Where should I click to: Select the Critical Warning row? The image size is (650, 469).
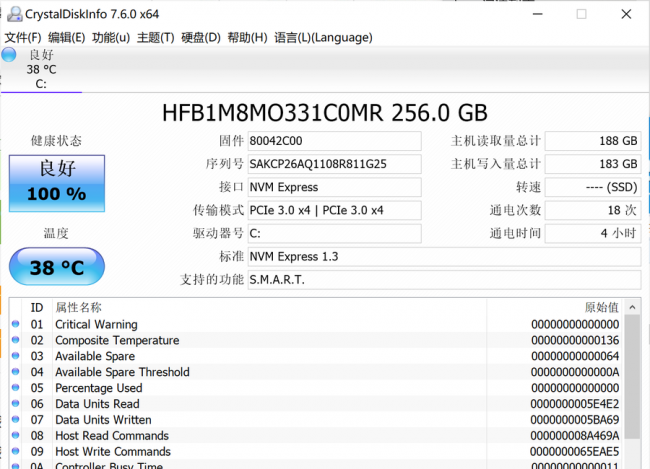[316, 324]
